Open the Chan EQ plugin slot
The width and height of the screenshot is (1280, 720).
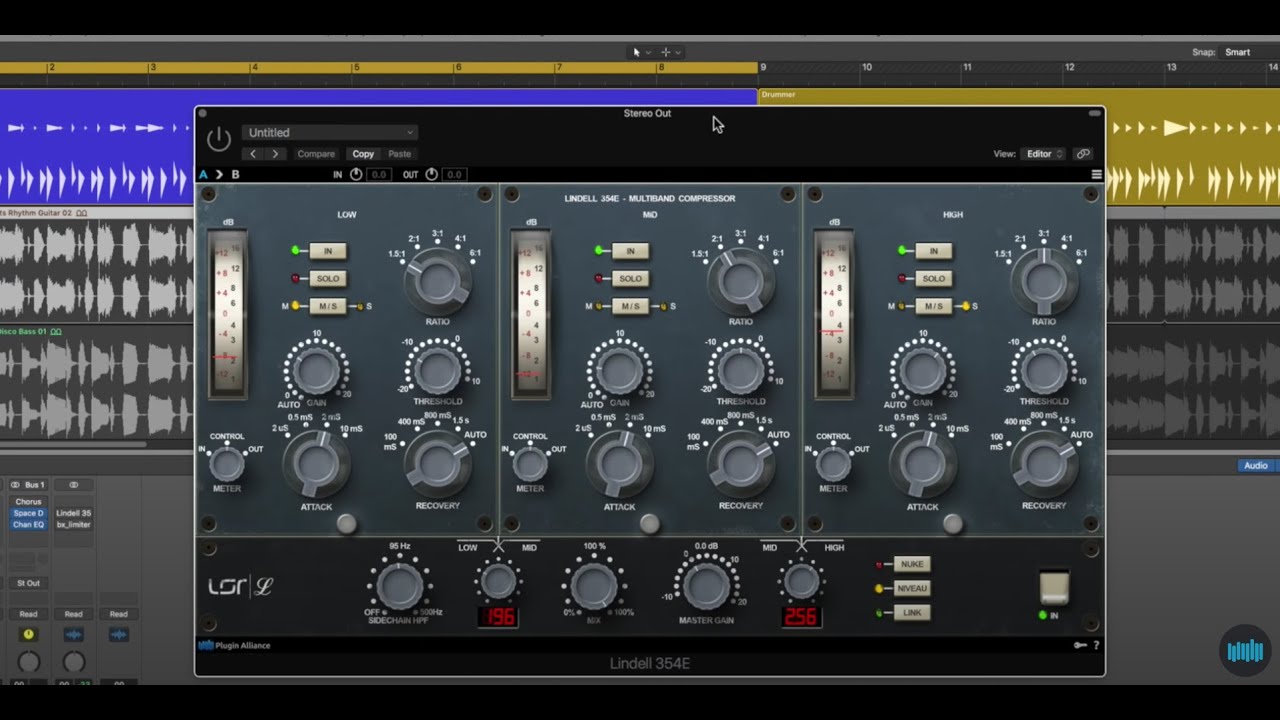28,524
